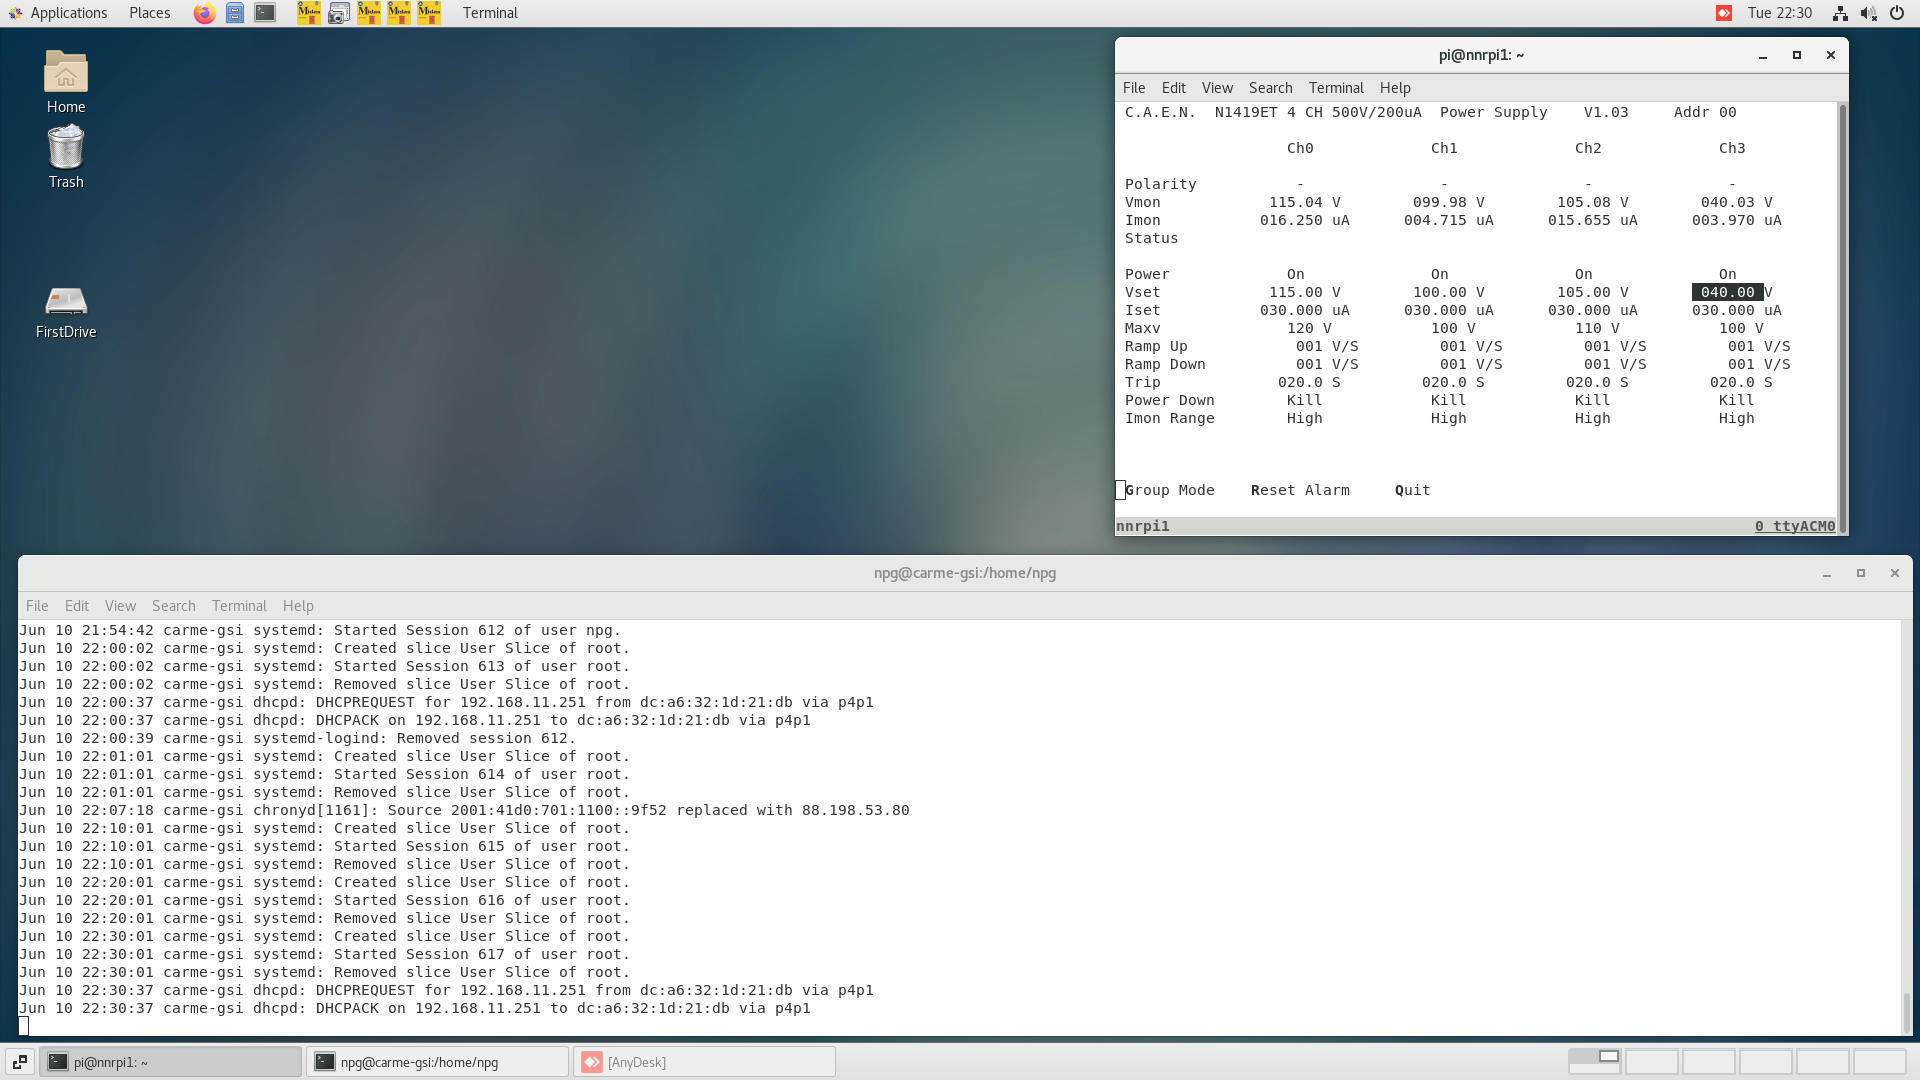Launch the first Midas launcher on the panel

308,13
